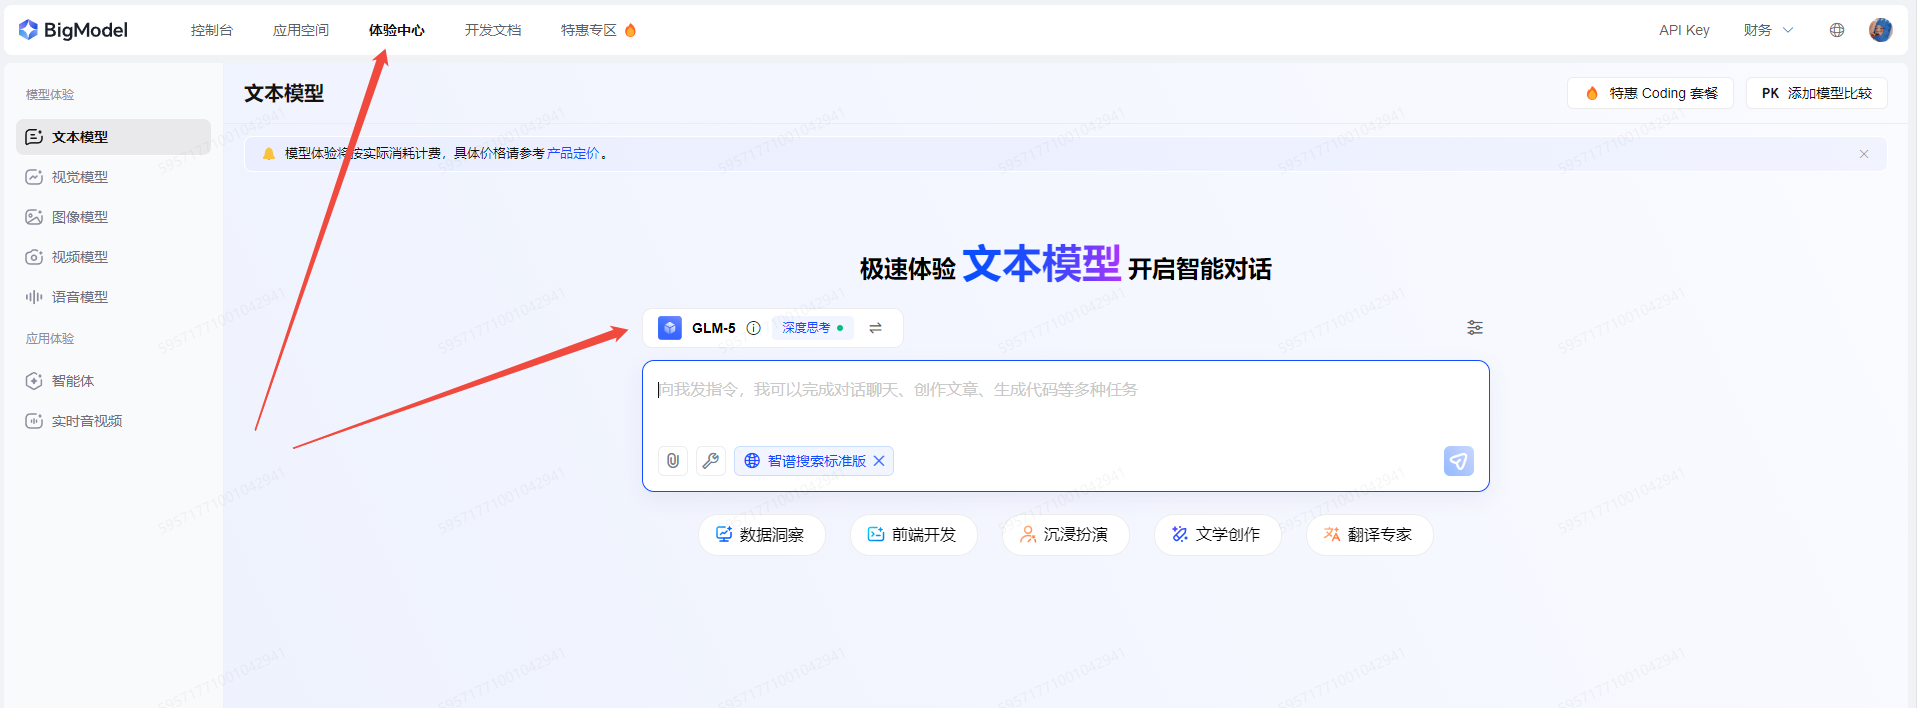Click the 实时音视频 sidebar icon
1917x708 pixels.
click(34, 421)
